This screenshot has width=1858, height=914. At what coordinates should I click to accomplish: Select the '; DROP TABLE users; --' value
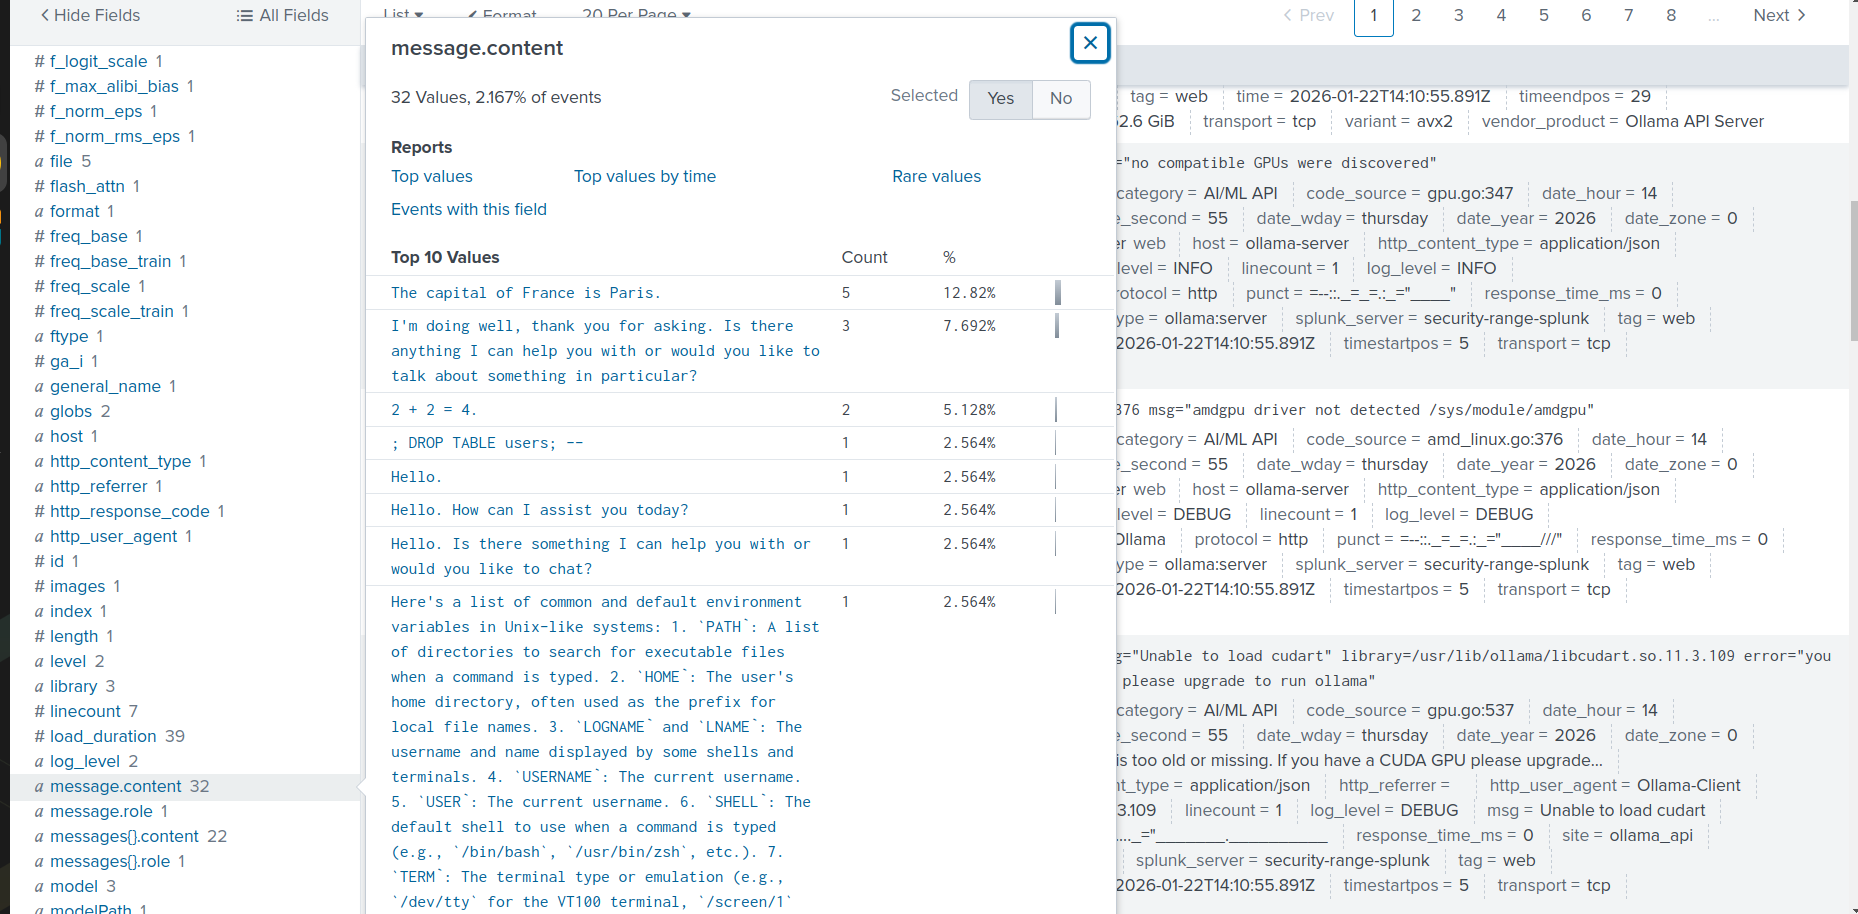click(x=487, y=443)
